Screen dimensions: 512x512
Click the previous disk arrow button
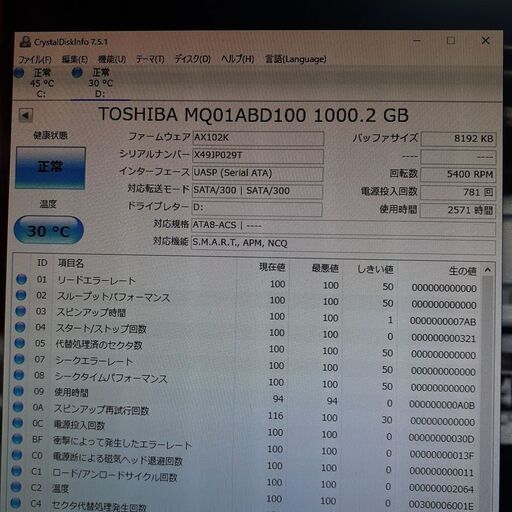click(x=26, y=116)
